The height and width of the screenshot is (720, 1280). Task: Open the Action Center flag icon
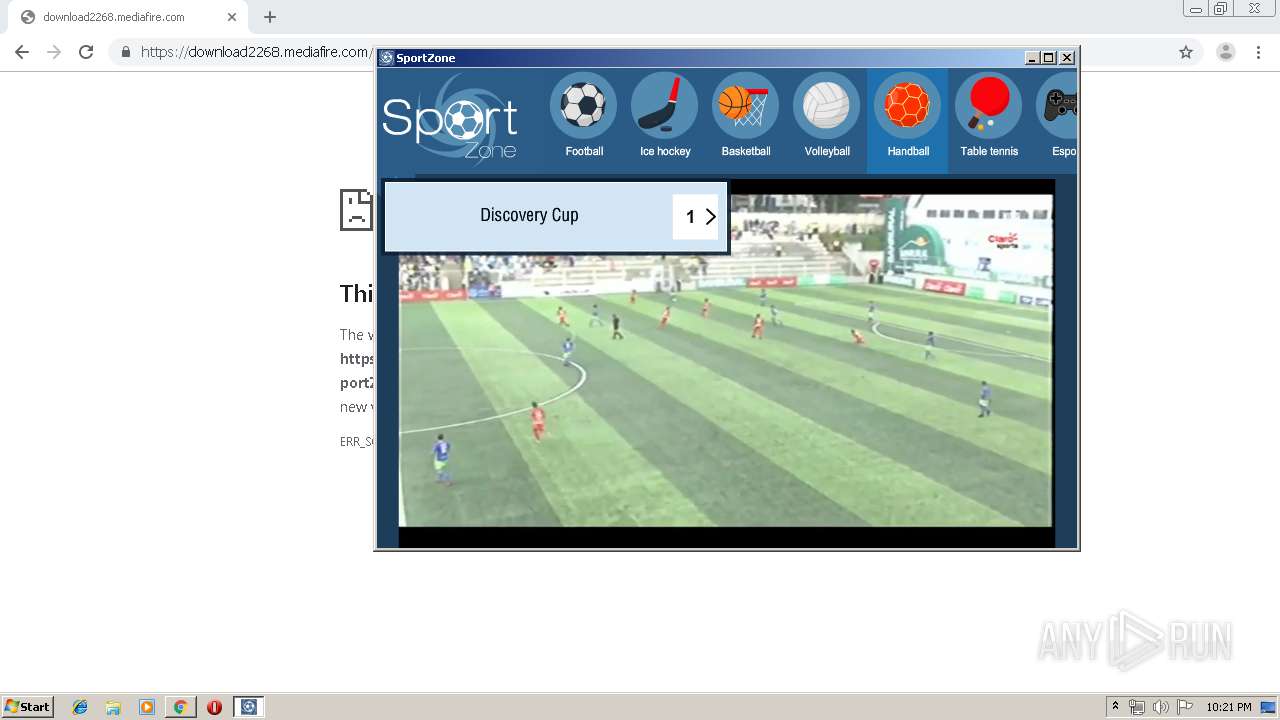[x=1185, y=707]
